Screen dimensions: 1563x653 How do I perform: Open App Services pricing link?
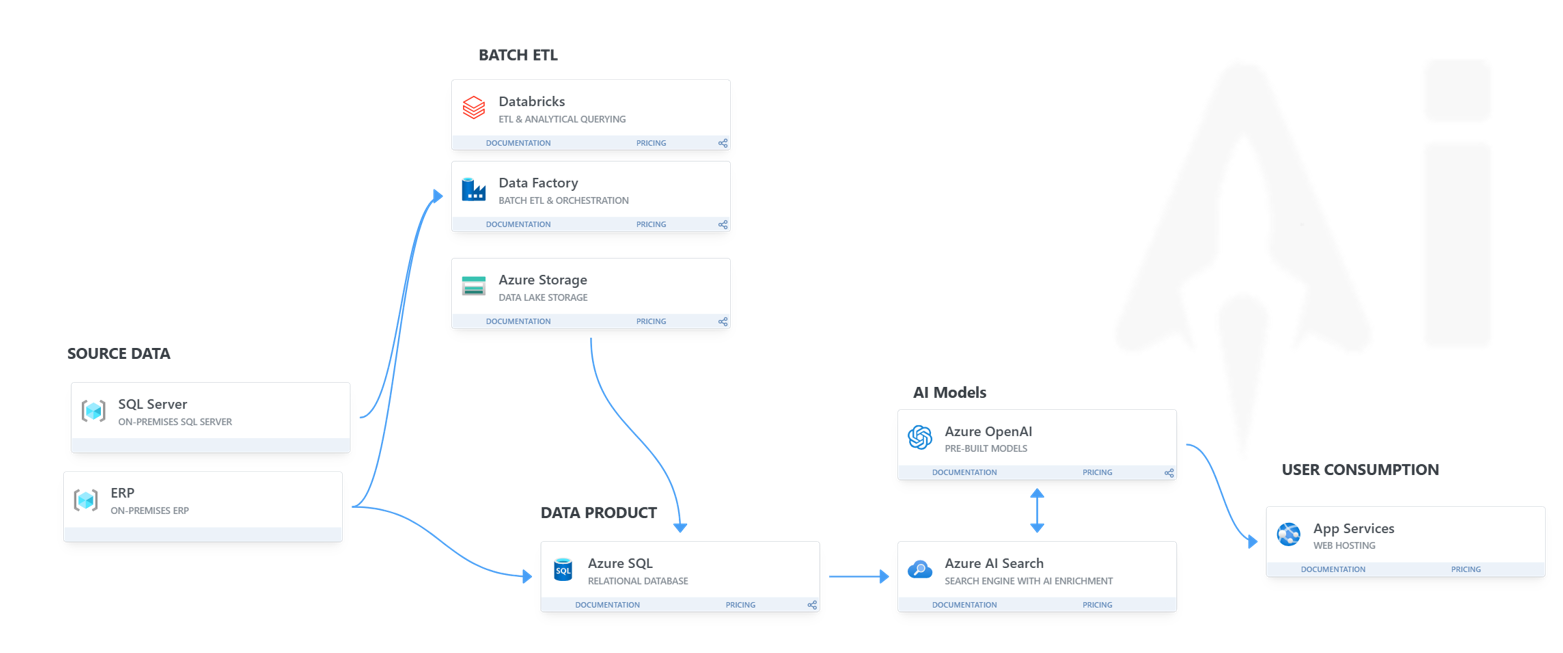click(1466, 569)
